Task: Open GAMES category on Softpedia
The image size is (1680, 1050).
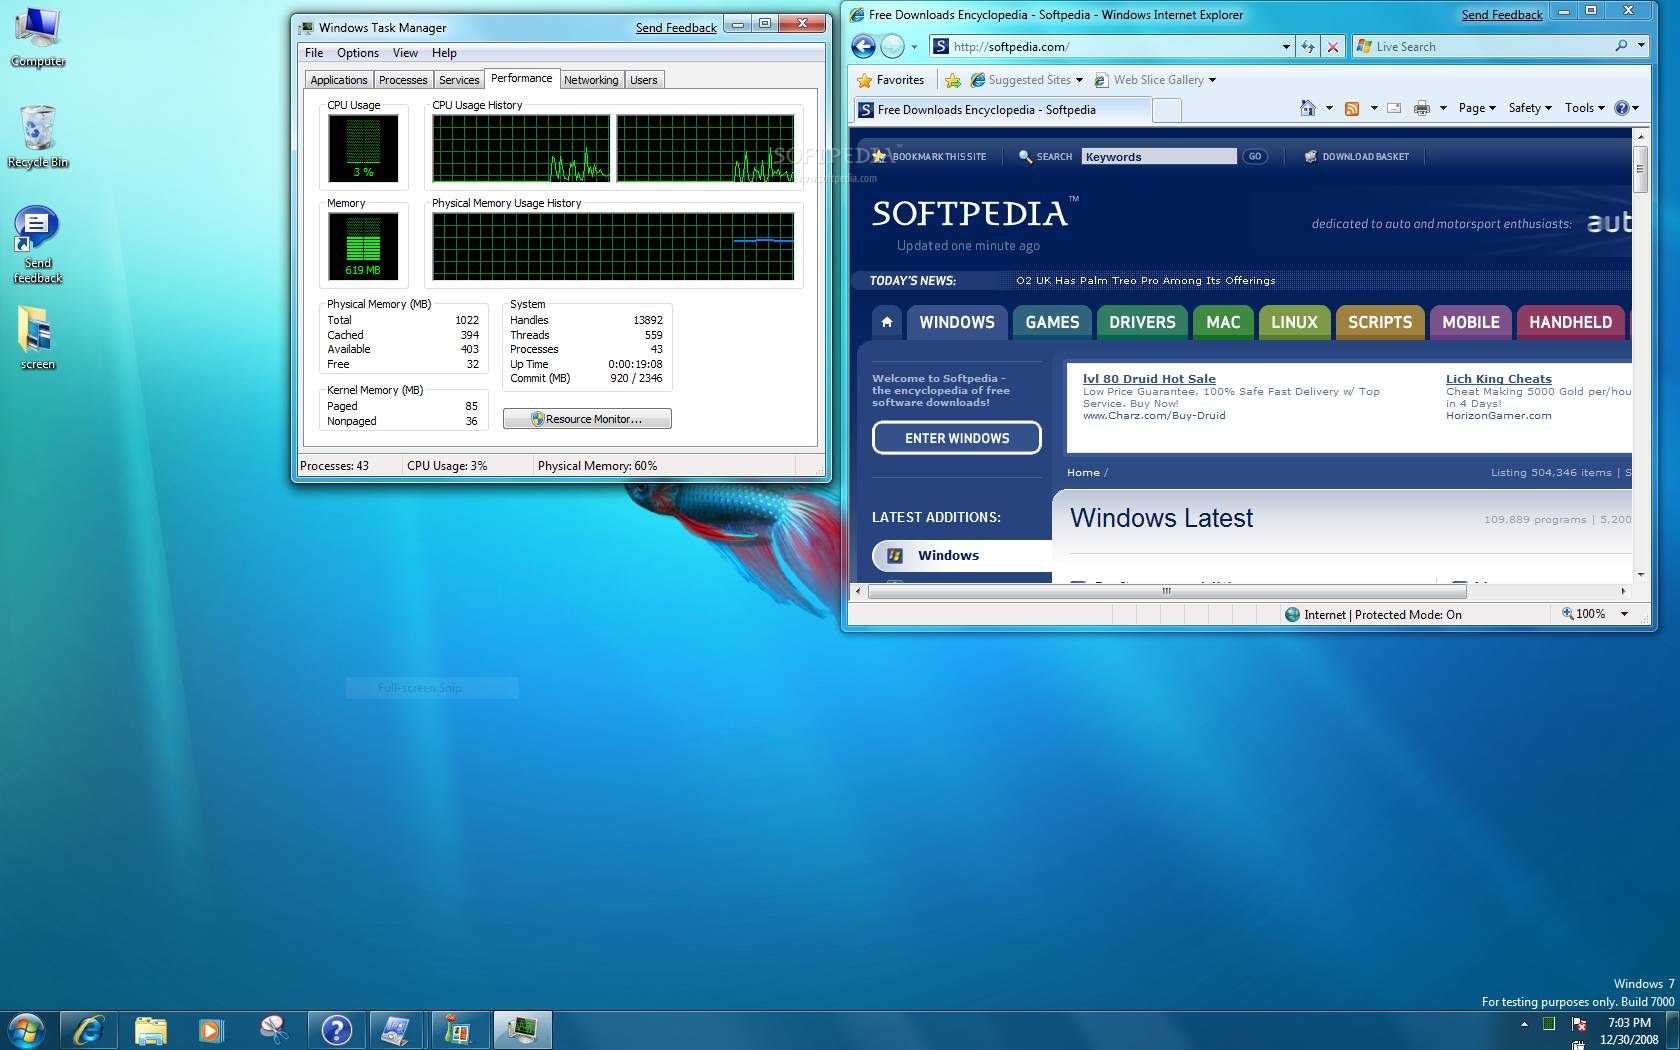Action: coord(1052,322)
